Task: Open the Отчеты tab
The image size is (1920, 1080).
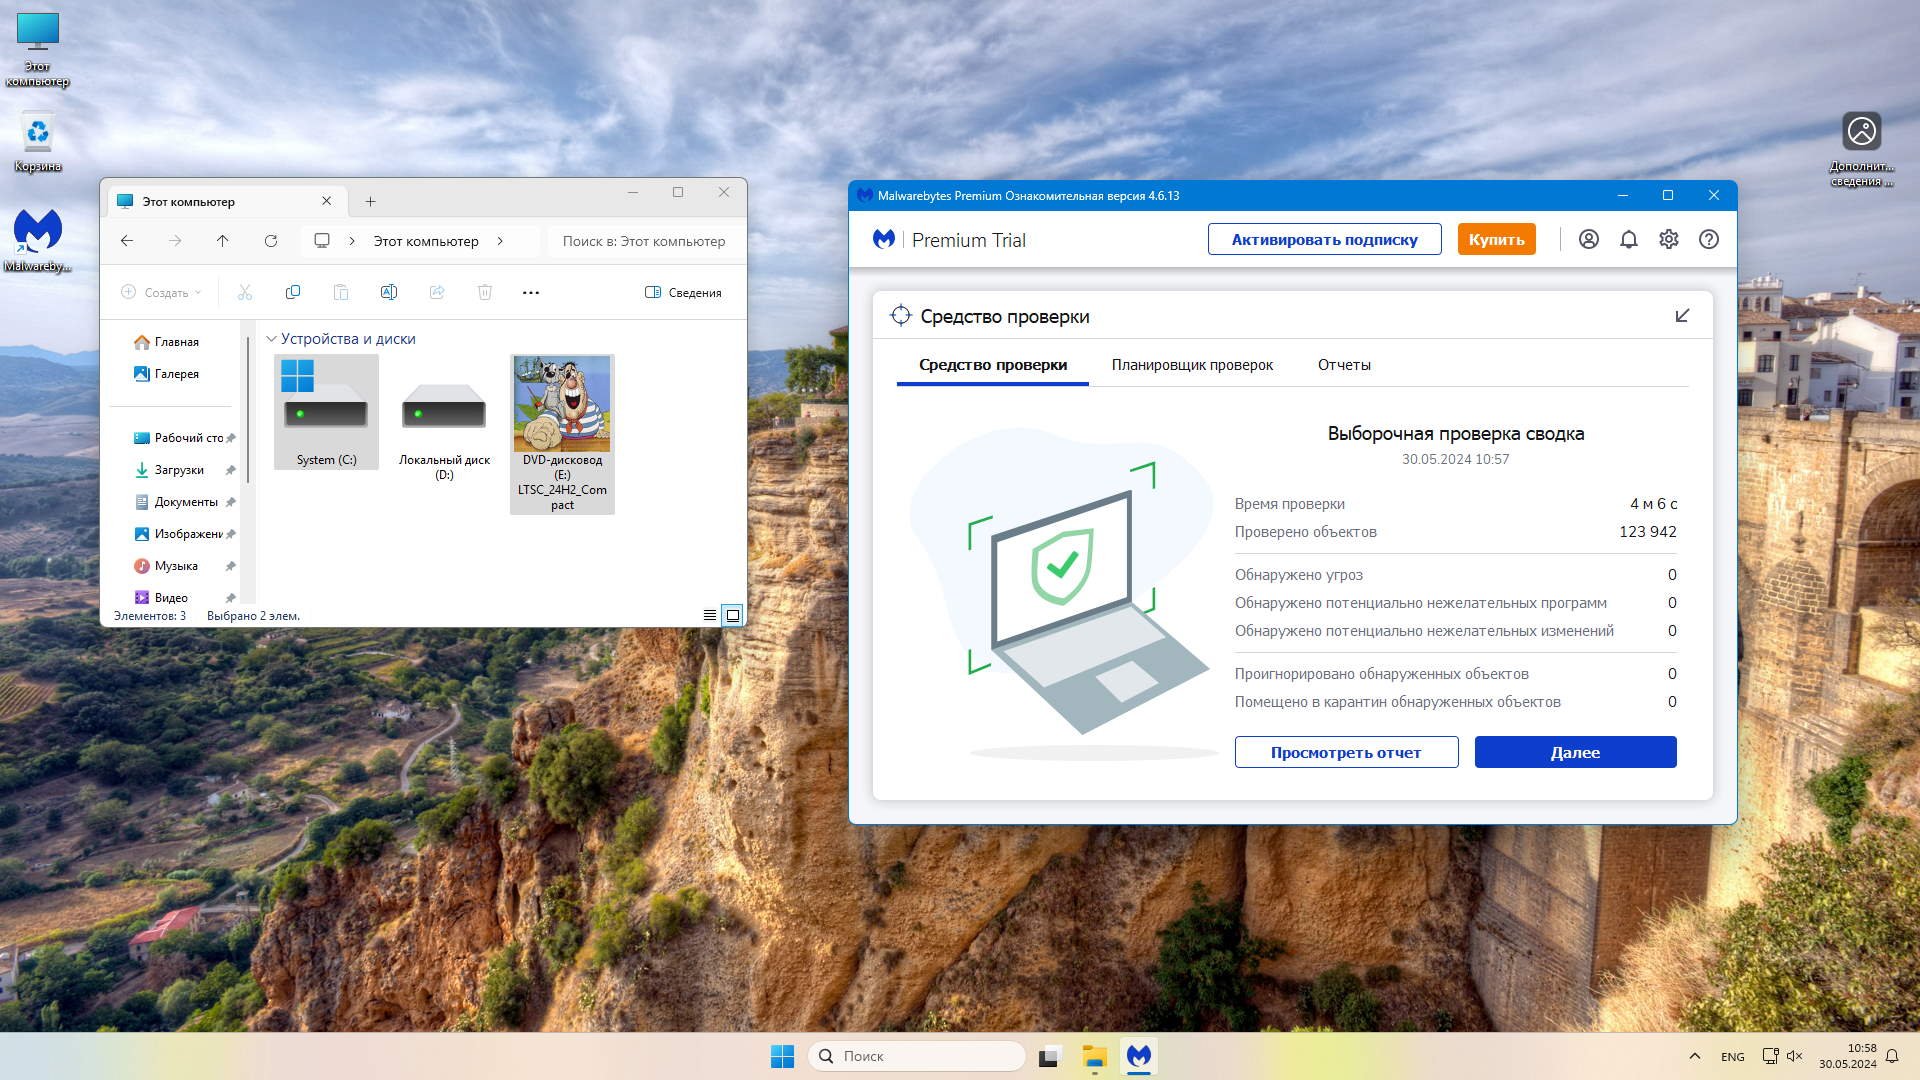Action: pyautogui.click(x=1343, y=365)
